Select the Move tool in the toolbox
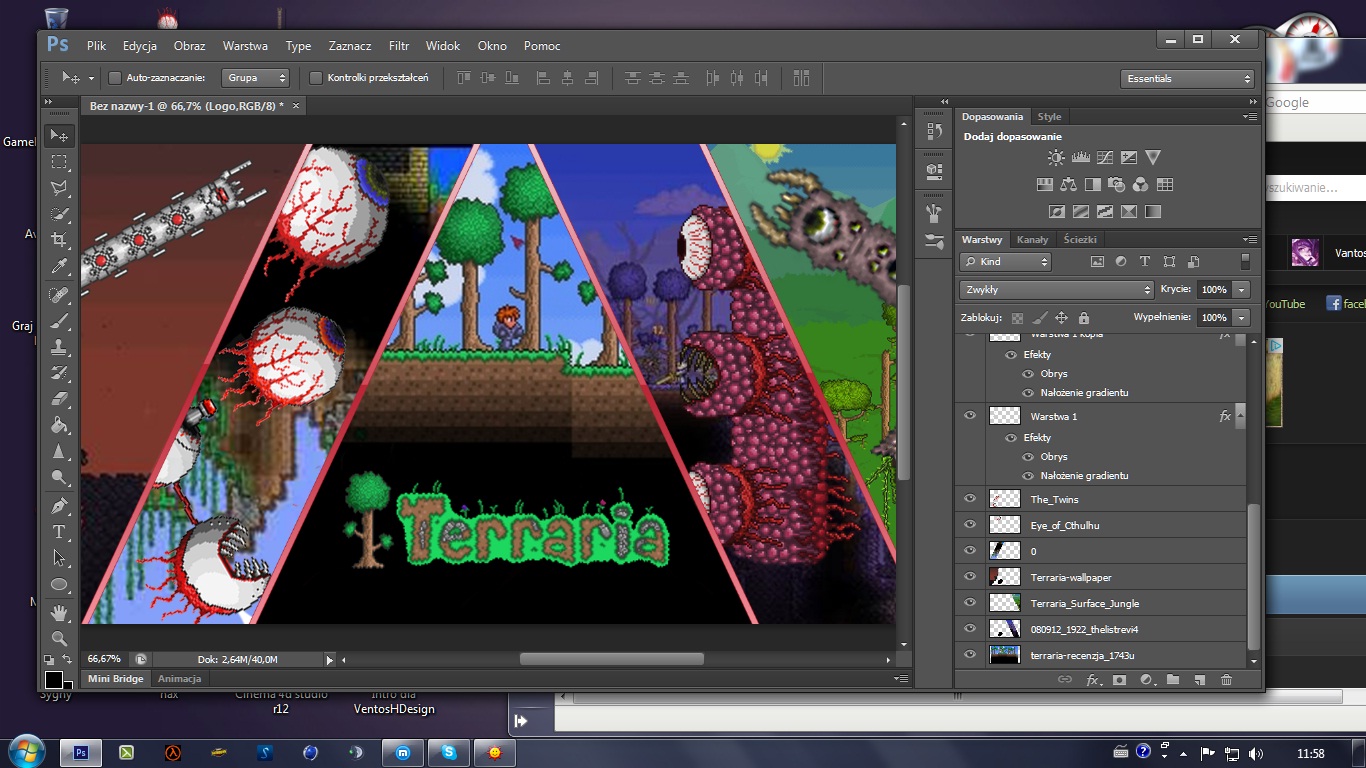1366x768 pixels. point(60,136)
